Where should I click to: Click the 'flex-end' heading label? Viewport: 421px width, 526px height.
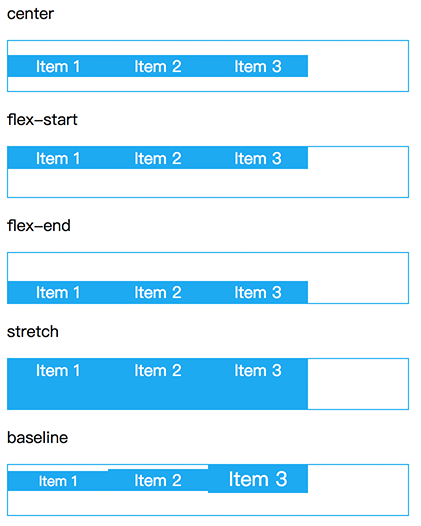[x=39, y=225]
